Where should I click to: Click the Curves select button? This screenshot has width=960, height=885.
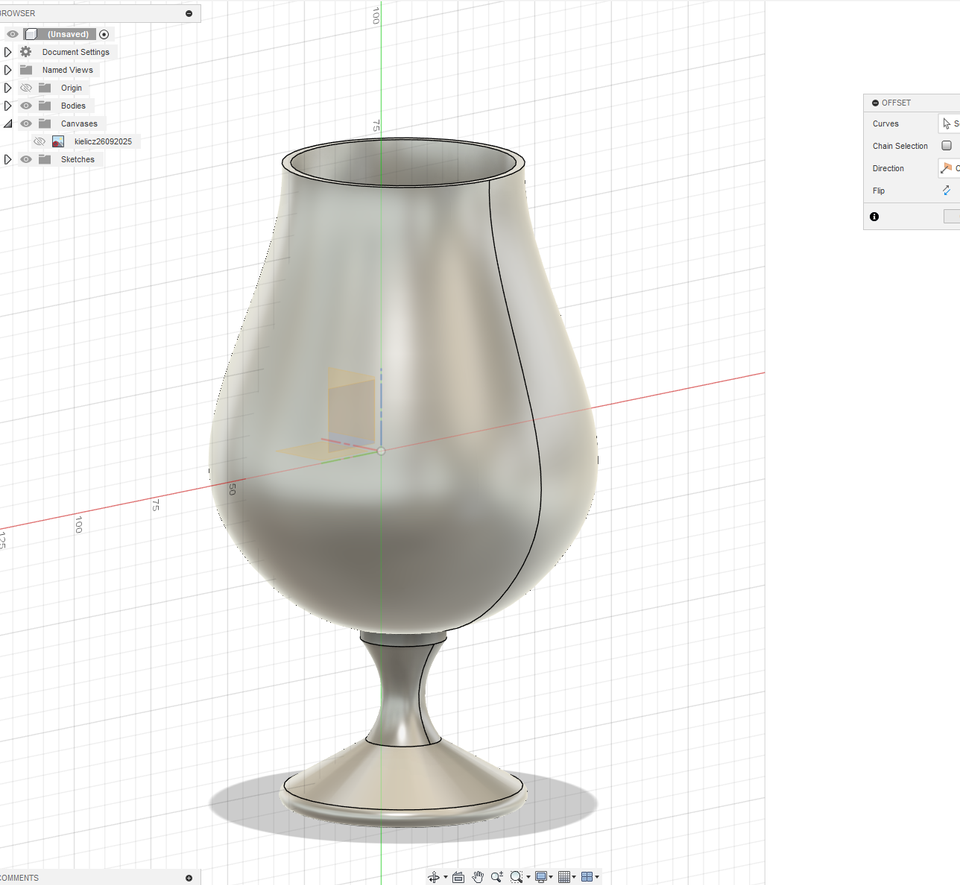click(x=948, y=124)
